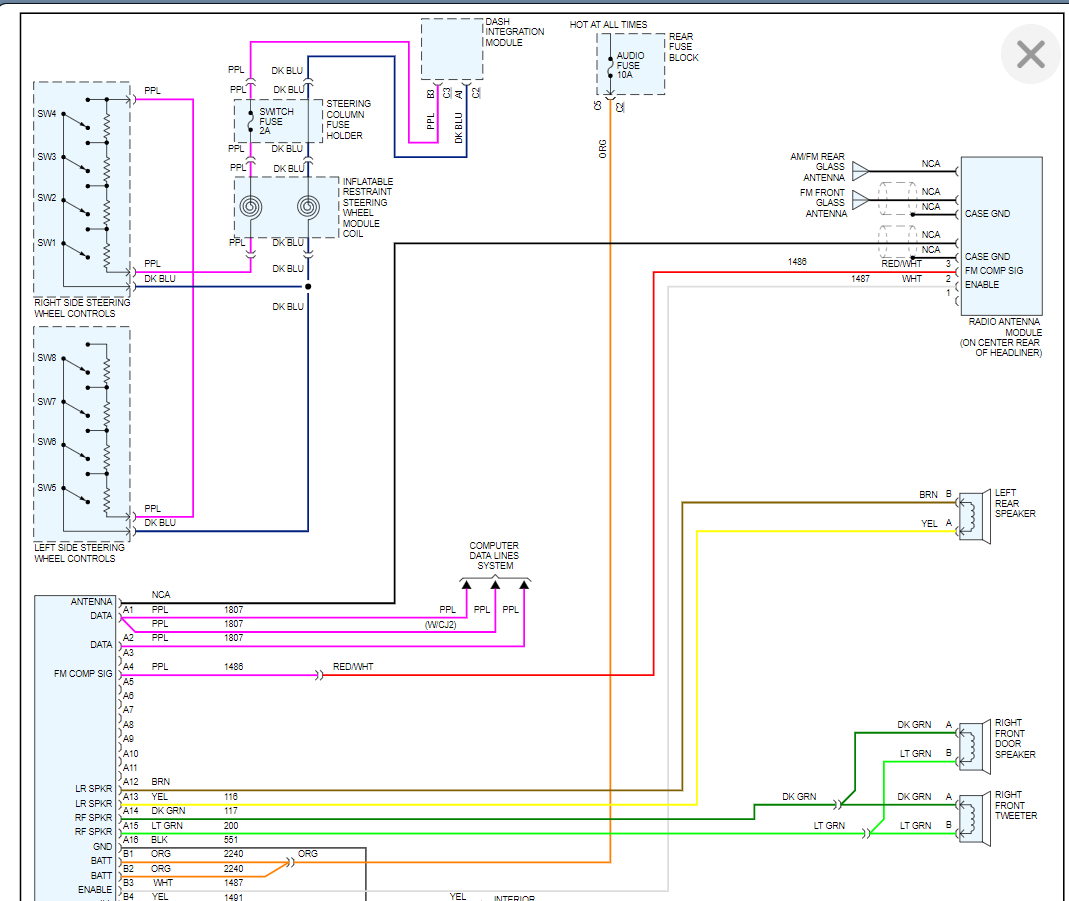Click the Left Side Steering Wheel Controls label
The image size is (1069, 901).
pos(80,553)
